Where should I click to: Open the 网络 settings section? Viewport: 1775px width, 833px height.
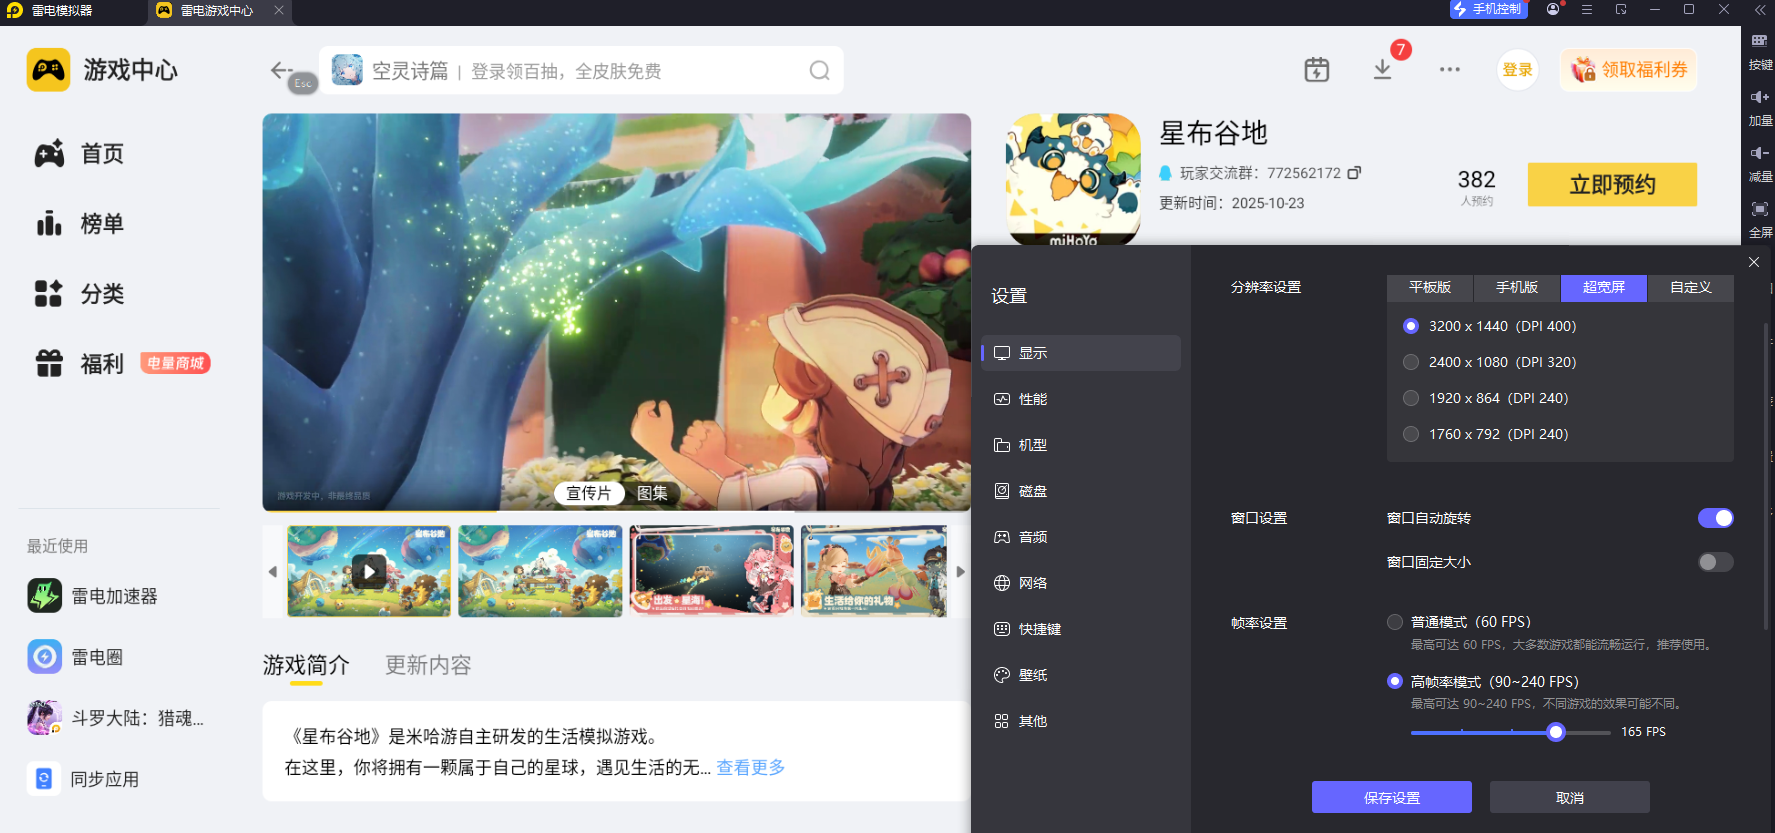click(1081, 583)
